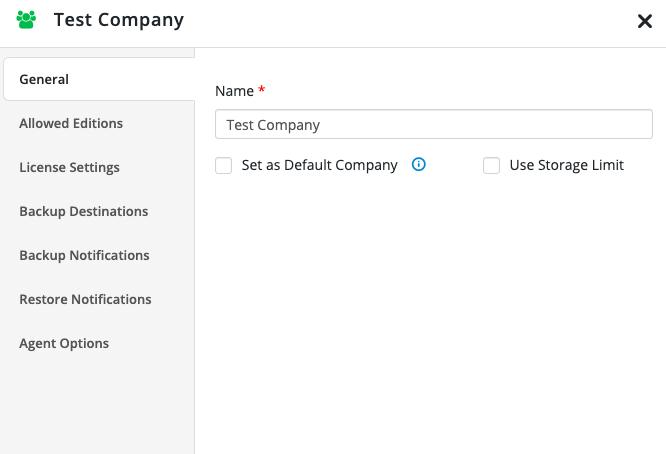Go to the Backup Destinations tab
Viewport: 666px width, 454px height.
(83, 211)
